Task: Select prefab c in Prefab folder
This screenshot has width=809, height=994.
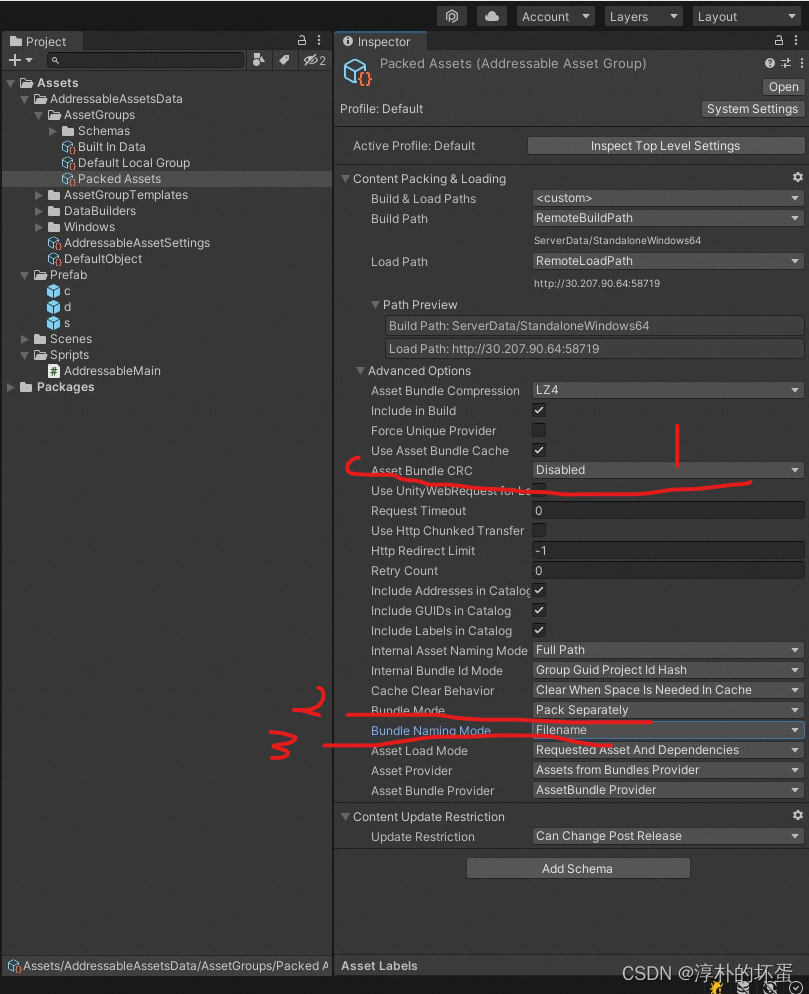Action: (59, 291)
